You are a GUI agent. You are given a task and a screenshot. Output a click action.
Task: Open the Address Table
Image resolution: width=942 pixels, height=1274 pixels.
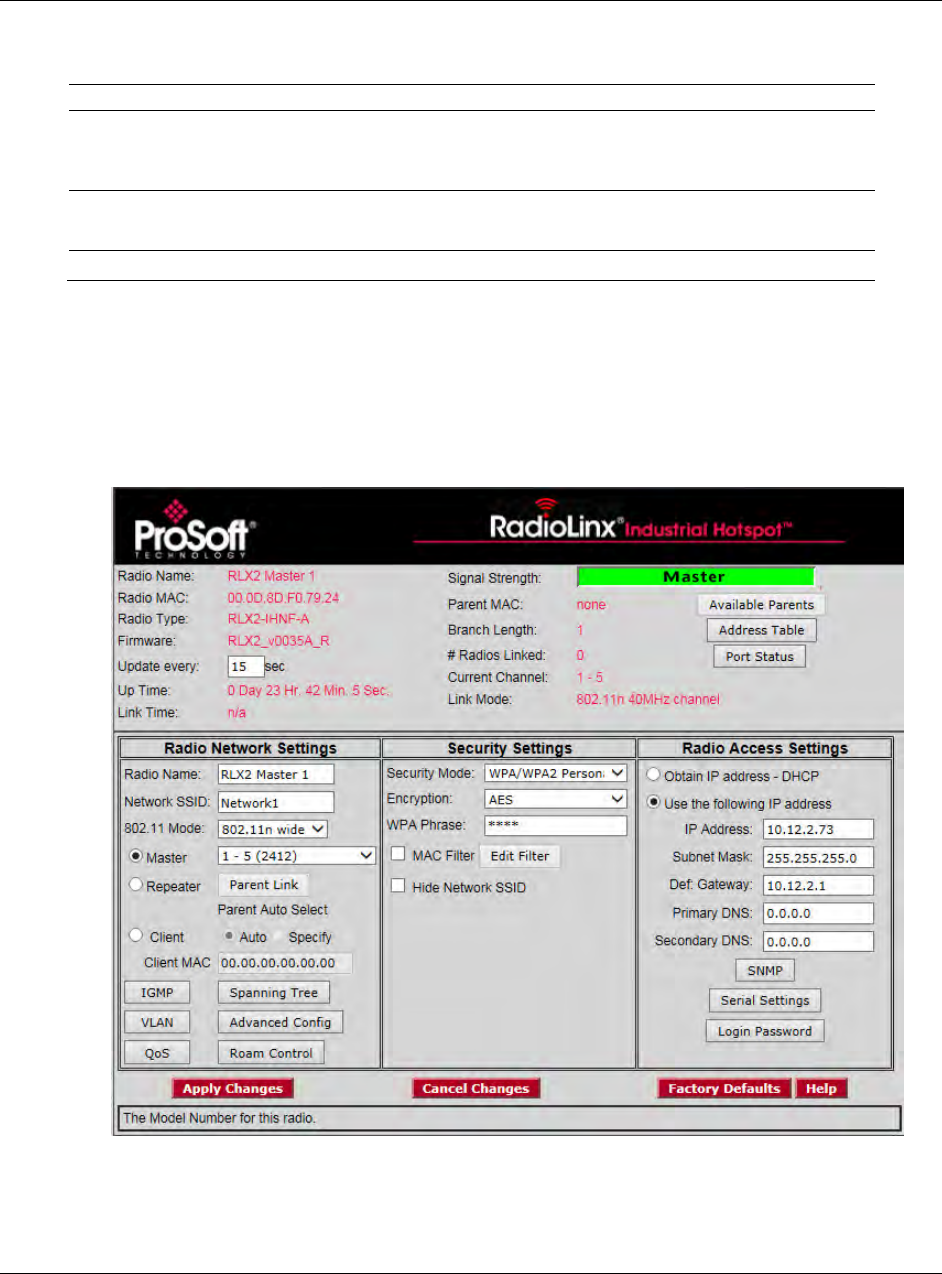click(x=761, y=631)
